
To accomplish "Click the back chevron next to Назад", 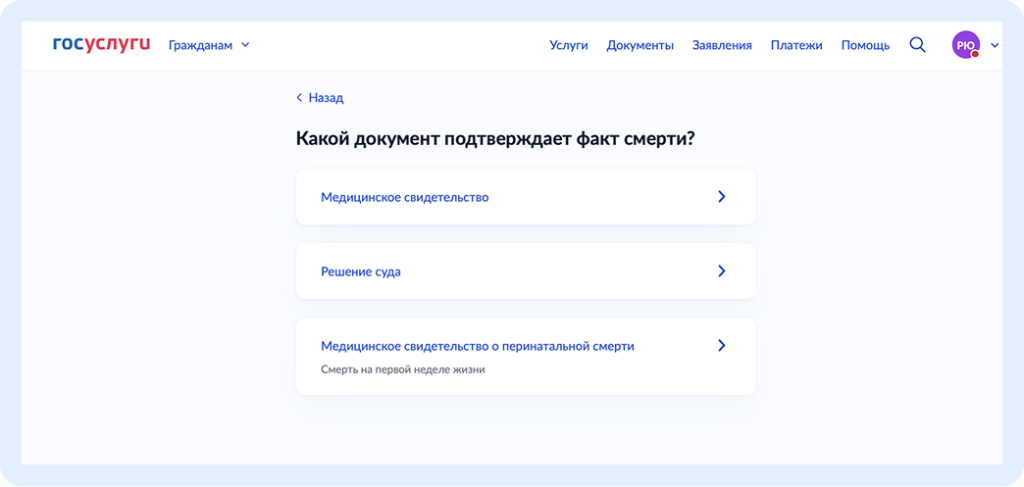I will click(299, 98).
